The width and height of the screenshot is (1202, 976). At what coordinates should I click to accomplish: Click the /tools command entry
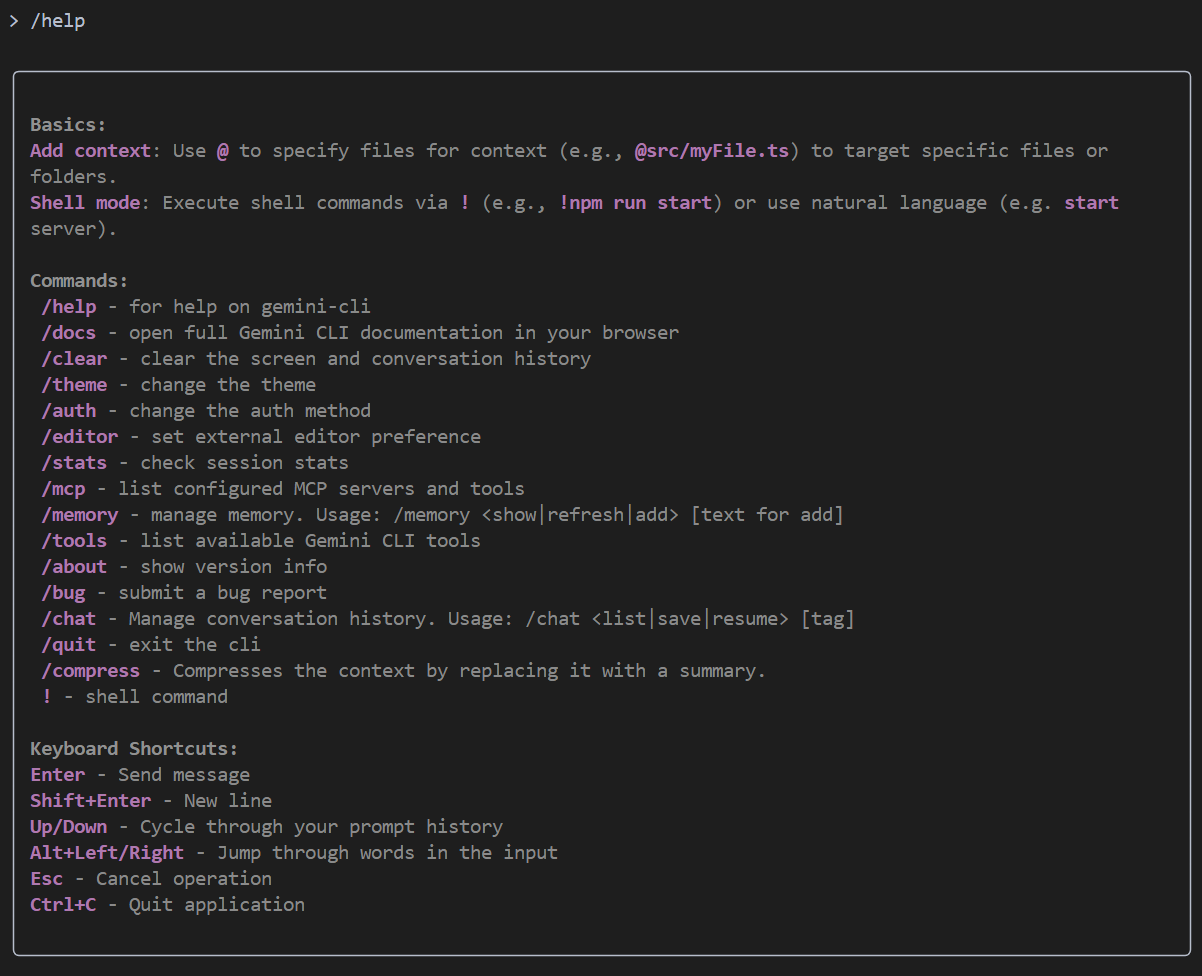tap(74, 541)
